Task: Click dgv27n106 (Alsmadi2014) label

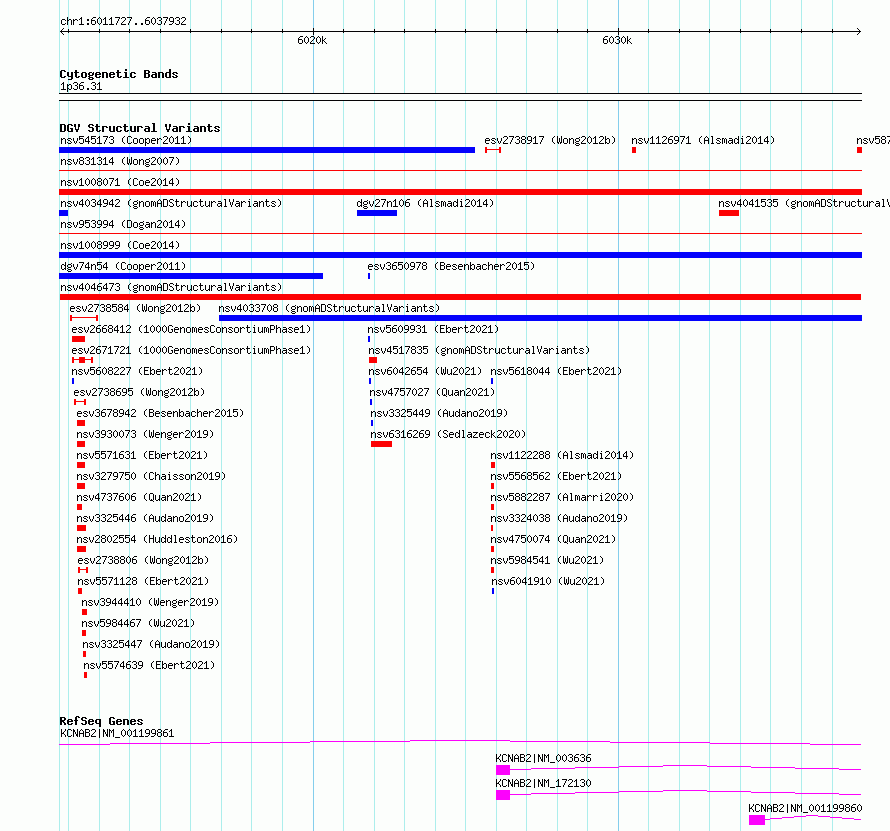Action: tap(425, 203)
